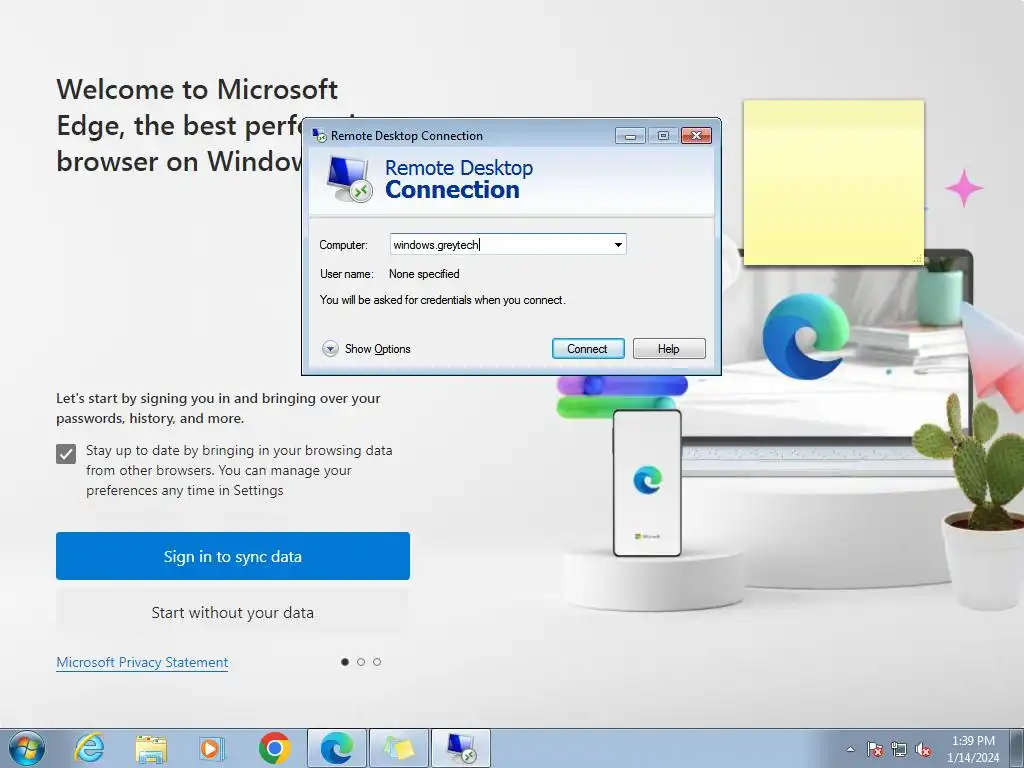Image resolution: width=1024 pixels, height=768 pixels.
Task: Click the Remote Desktop maximize button
Action: pos(663,136)
